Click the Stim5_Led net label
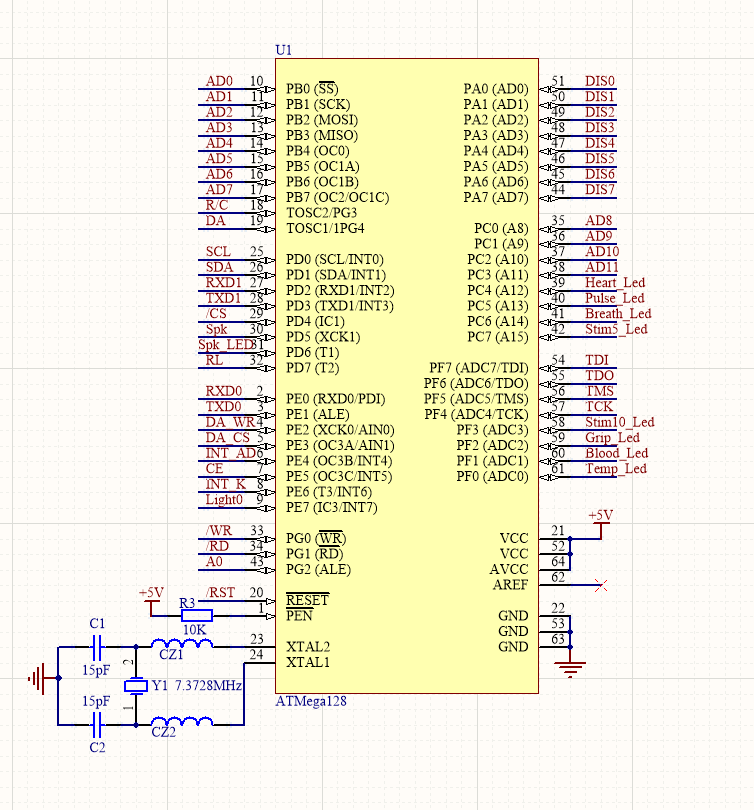754x810 pixels. tap(616, 330)
